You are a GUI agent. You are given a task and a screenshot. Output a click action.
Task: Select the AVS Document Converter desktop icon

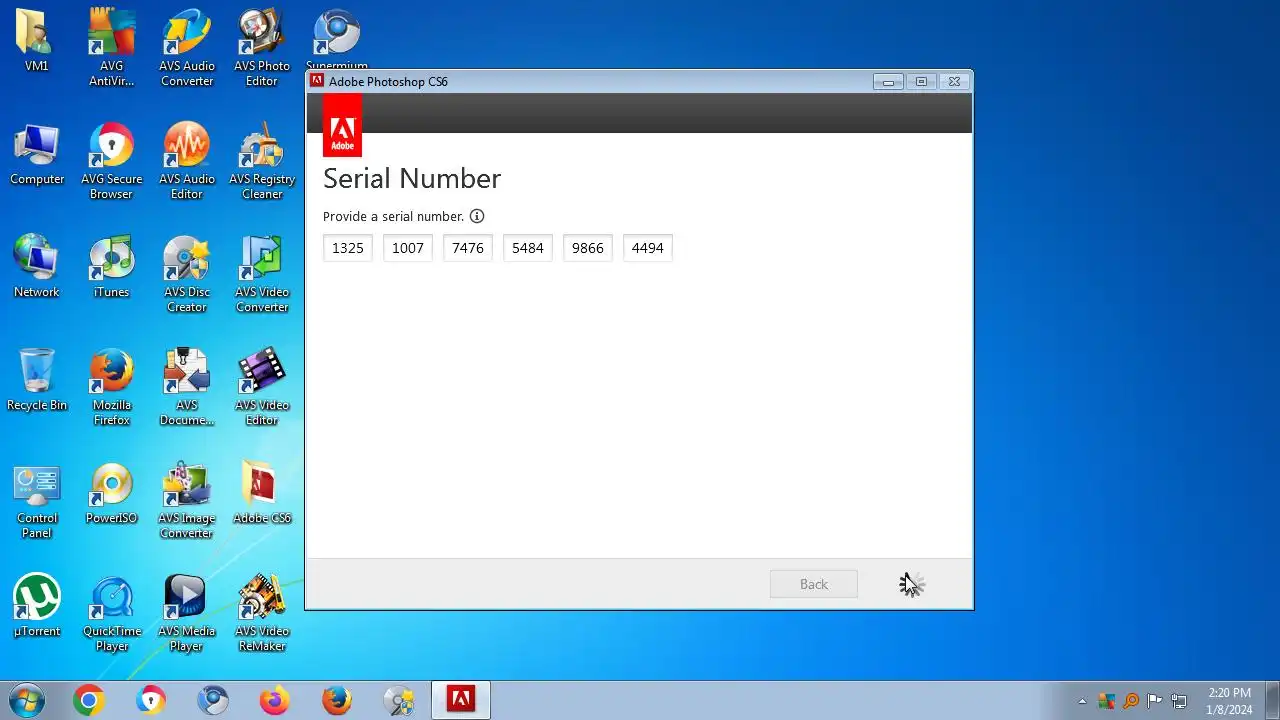coord(187,387)
